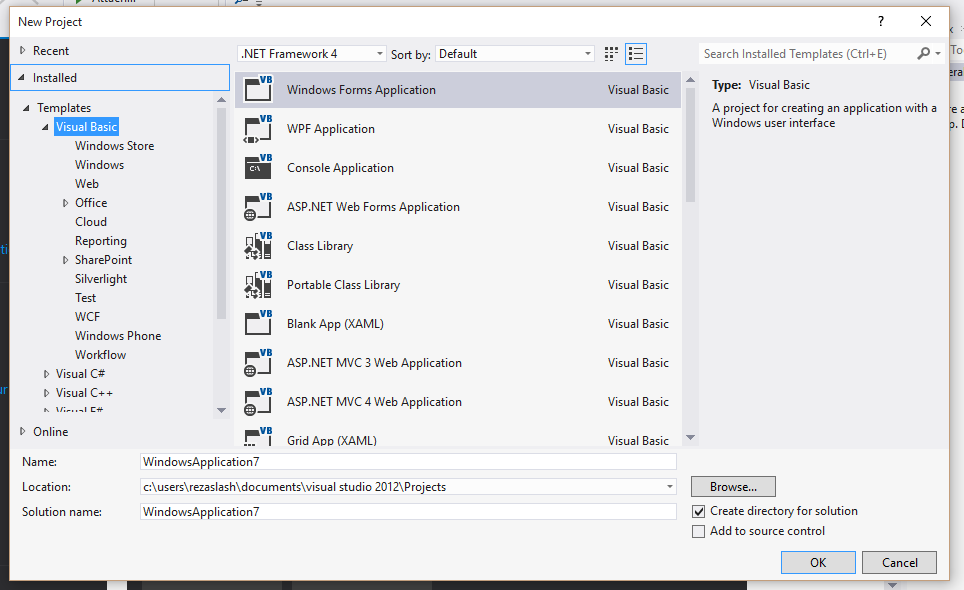Click the Search Installed Templates field
This screenshot has width=964, height=590.
tap(807, 54)
